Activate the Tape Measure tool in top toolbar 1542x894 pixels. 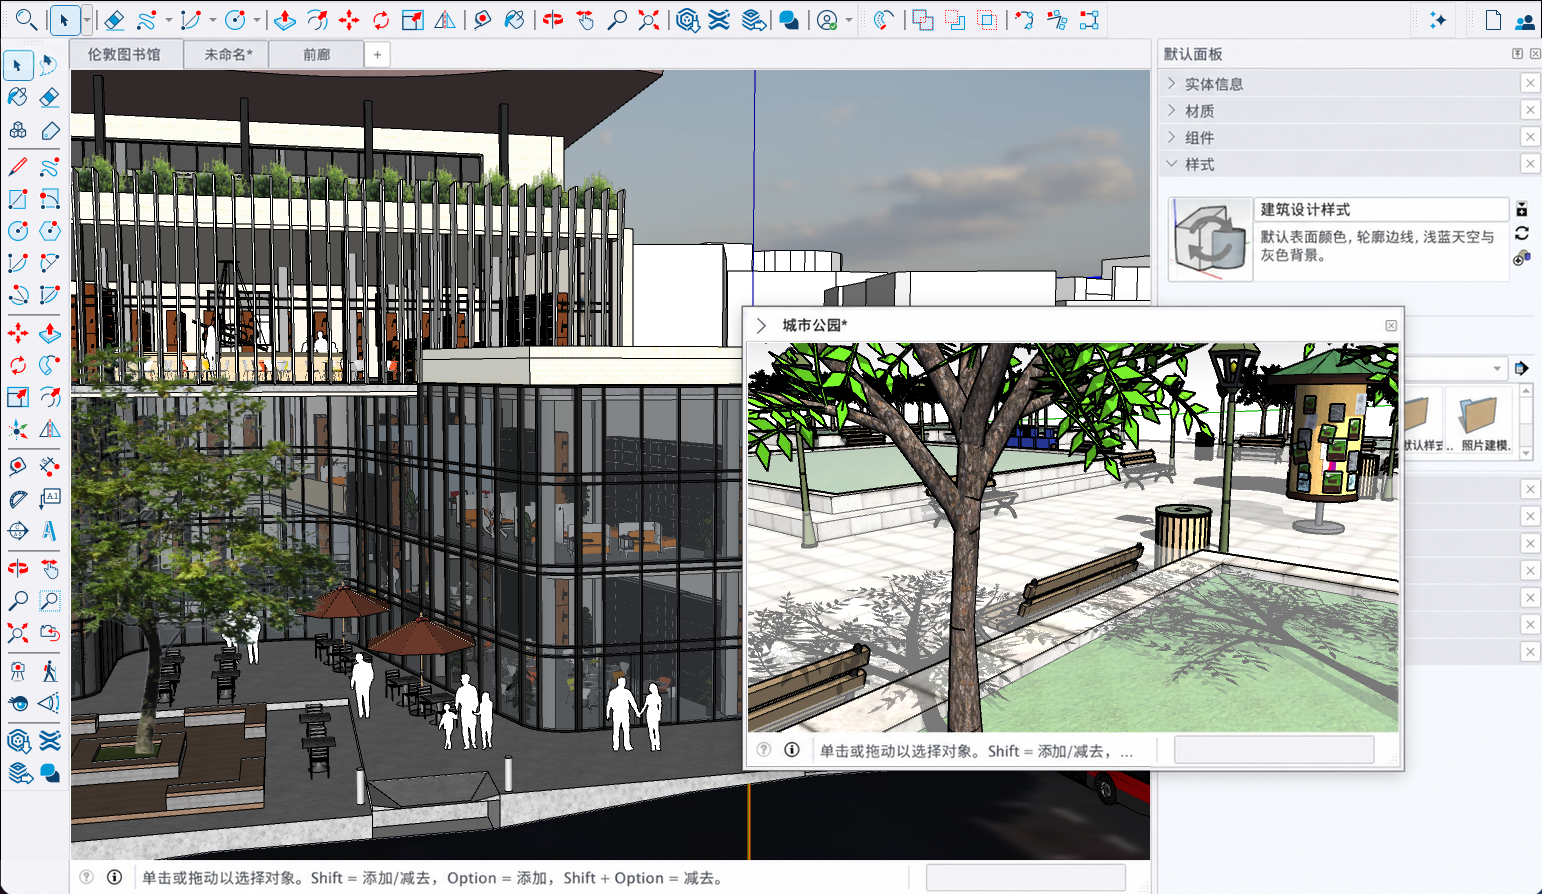pyautogui.click(x=482, y=19)
